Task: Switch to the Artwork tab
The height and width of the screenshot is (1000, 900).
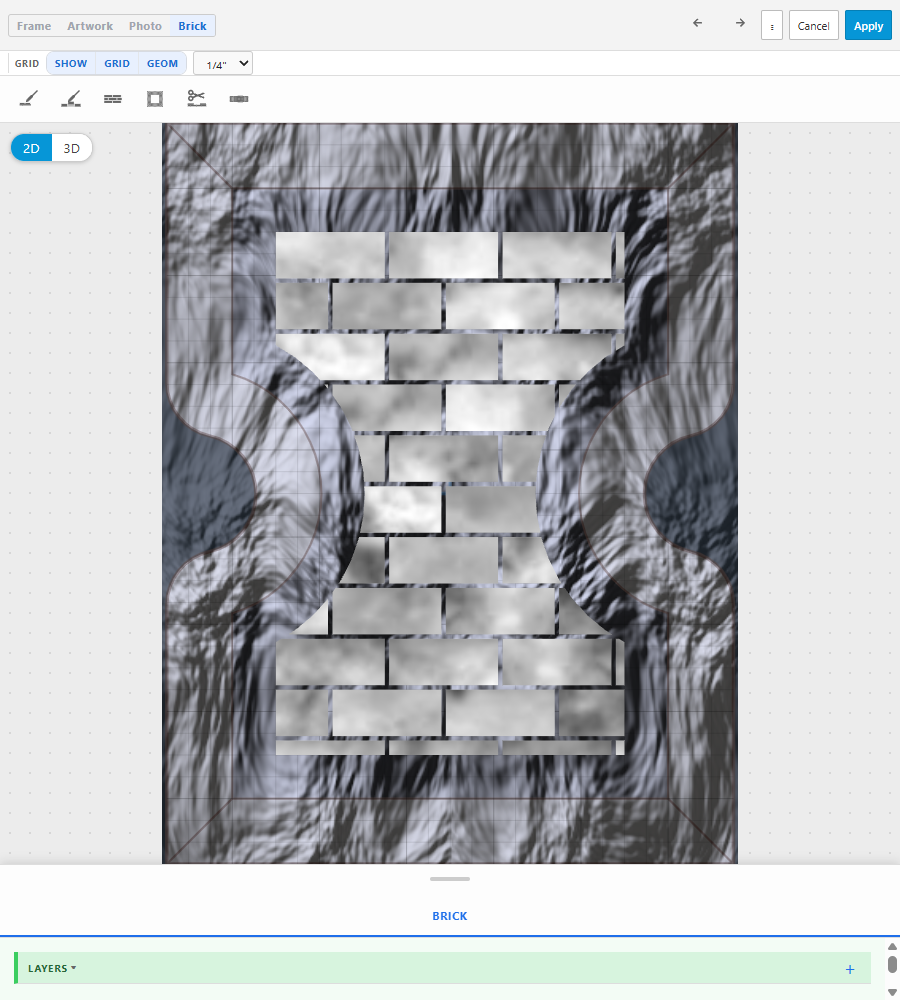Action: pyautogui.click(x=90, y=26)
